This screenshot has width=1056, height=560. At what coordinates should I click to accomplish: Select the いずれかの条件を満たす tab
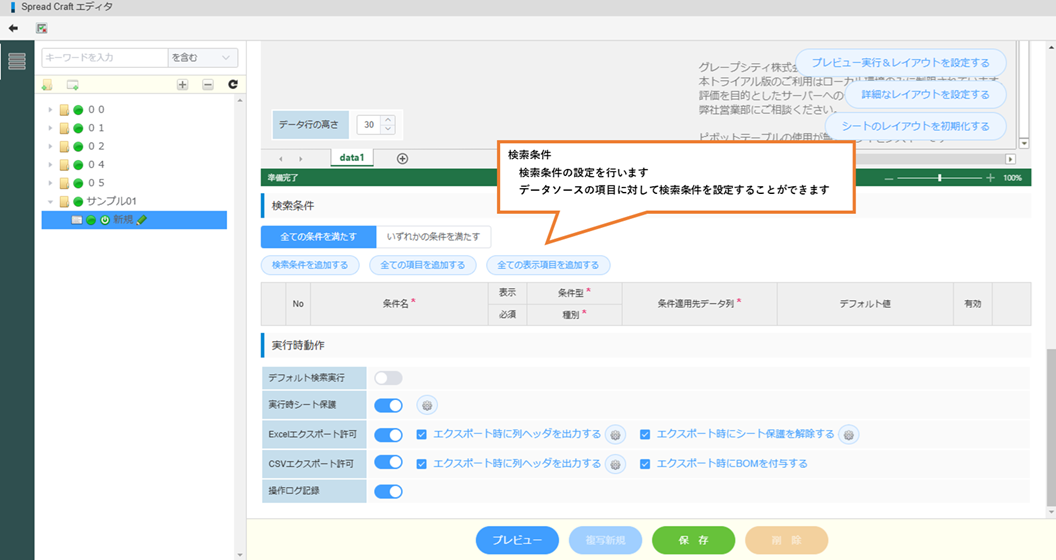click(433, 237)
